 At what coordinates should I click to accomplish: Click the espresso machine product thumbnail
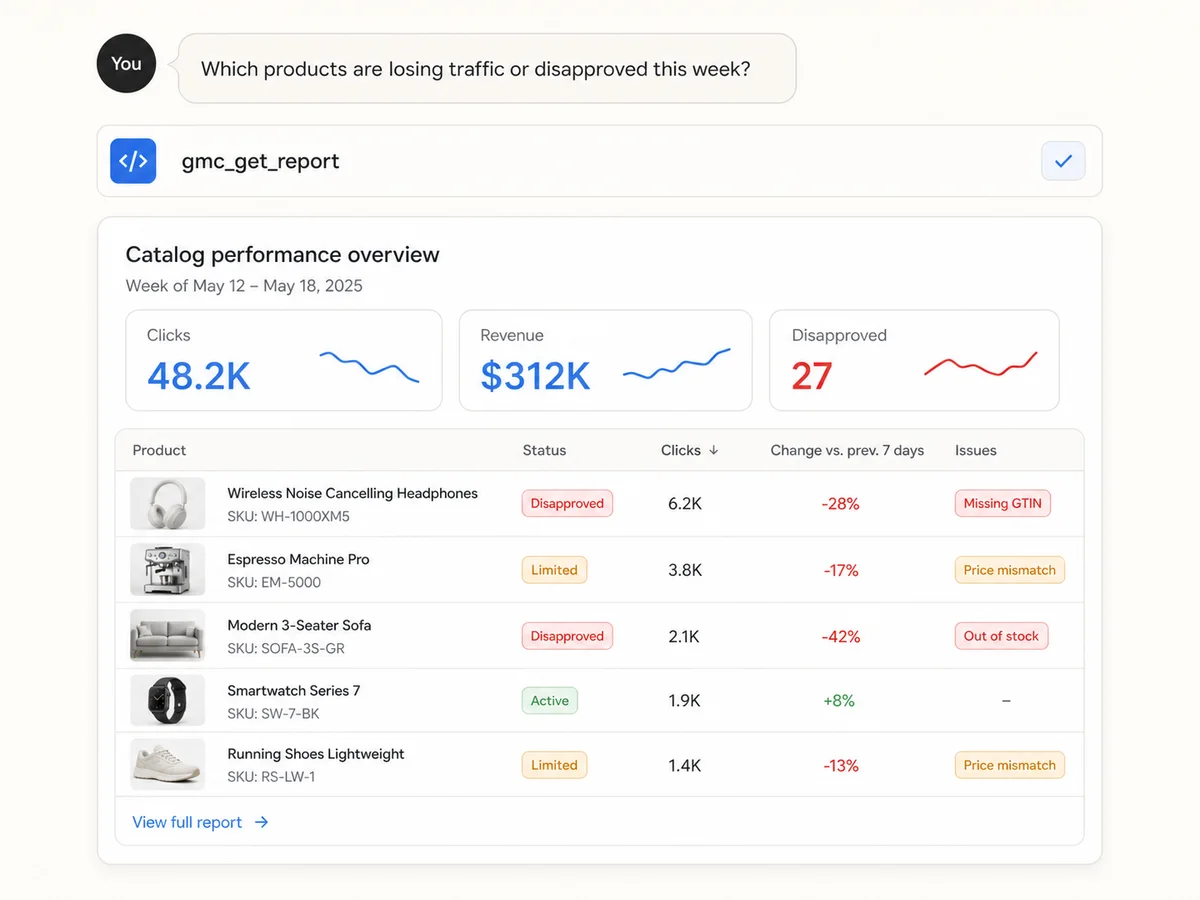(168, 570)
